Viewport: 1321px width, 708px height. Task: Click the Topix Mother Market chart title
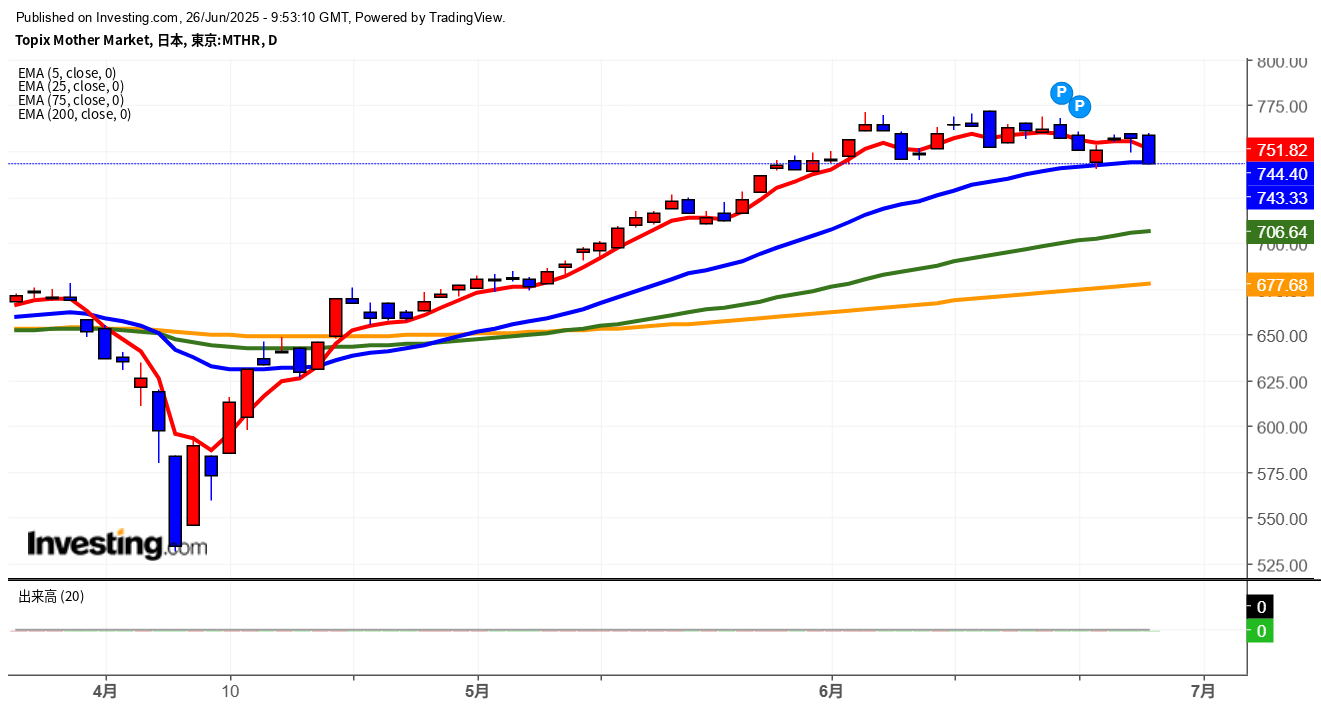coord(146,40)
